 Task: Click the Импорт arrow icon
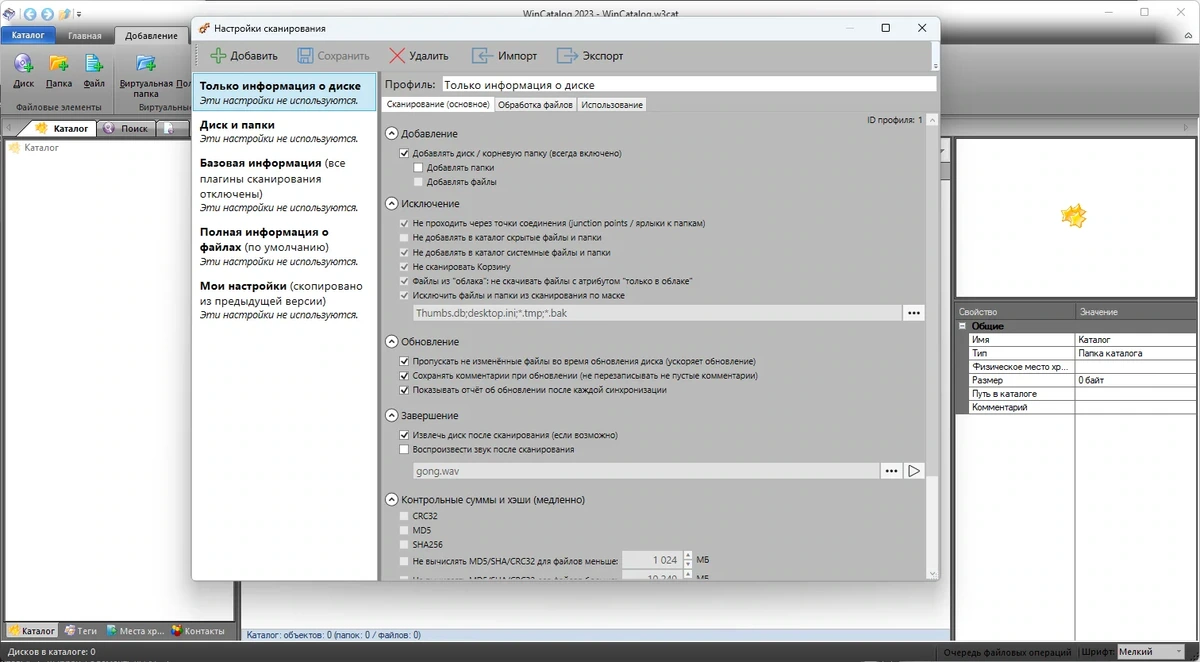pos(483,56)
